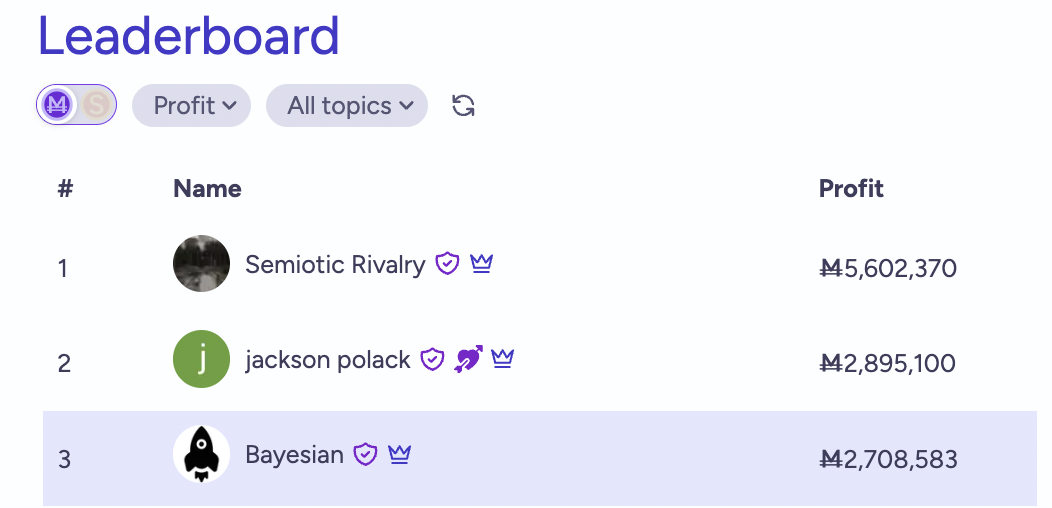Click jackson polack's verified shield badge
The height and width of the screenshot is (508, 1052).
(x=432, y=359)
